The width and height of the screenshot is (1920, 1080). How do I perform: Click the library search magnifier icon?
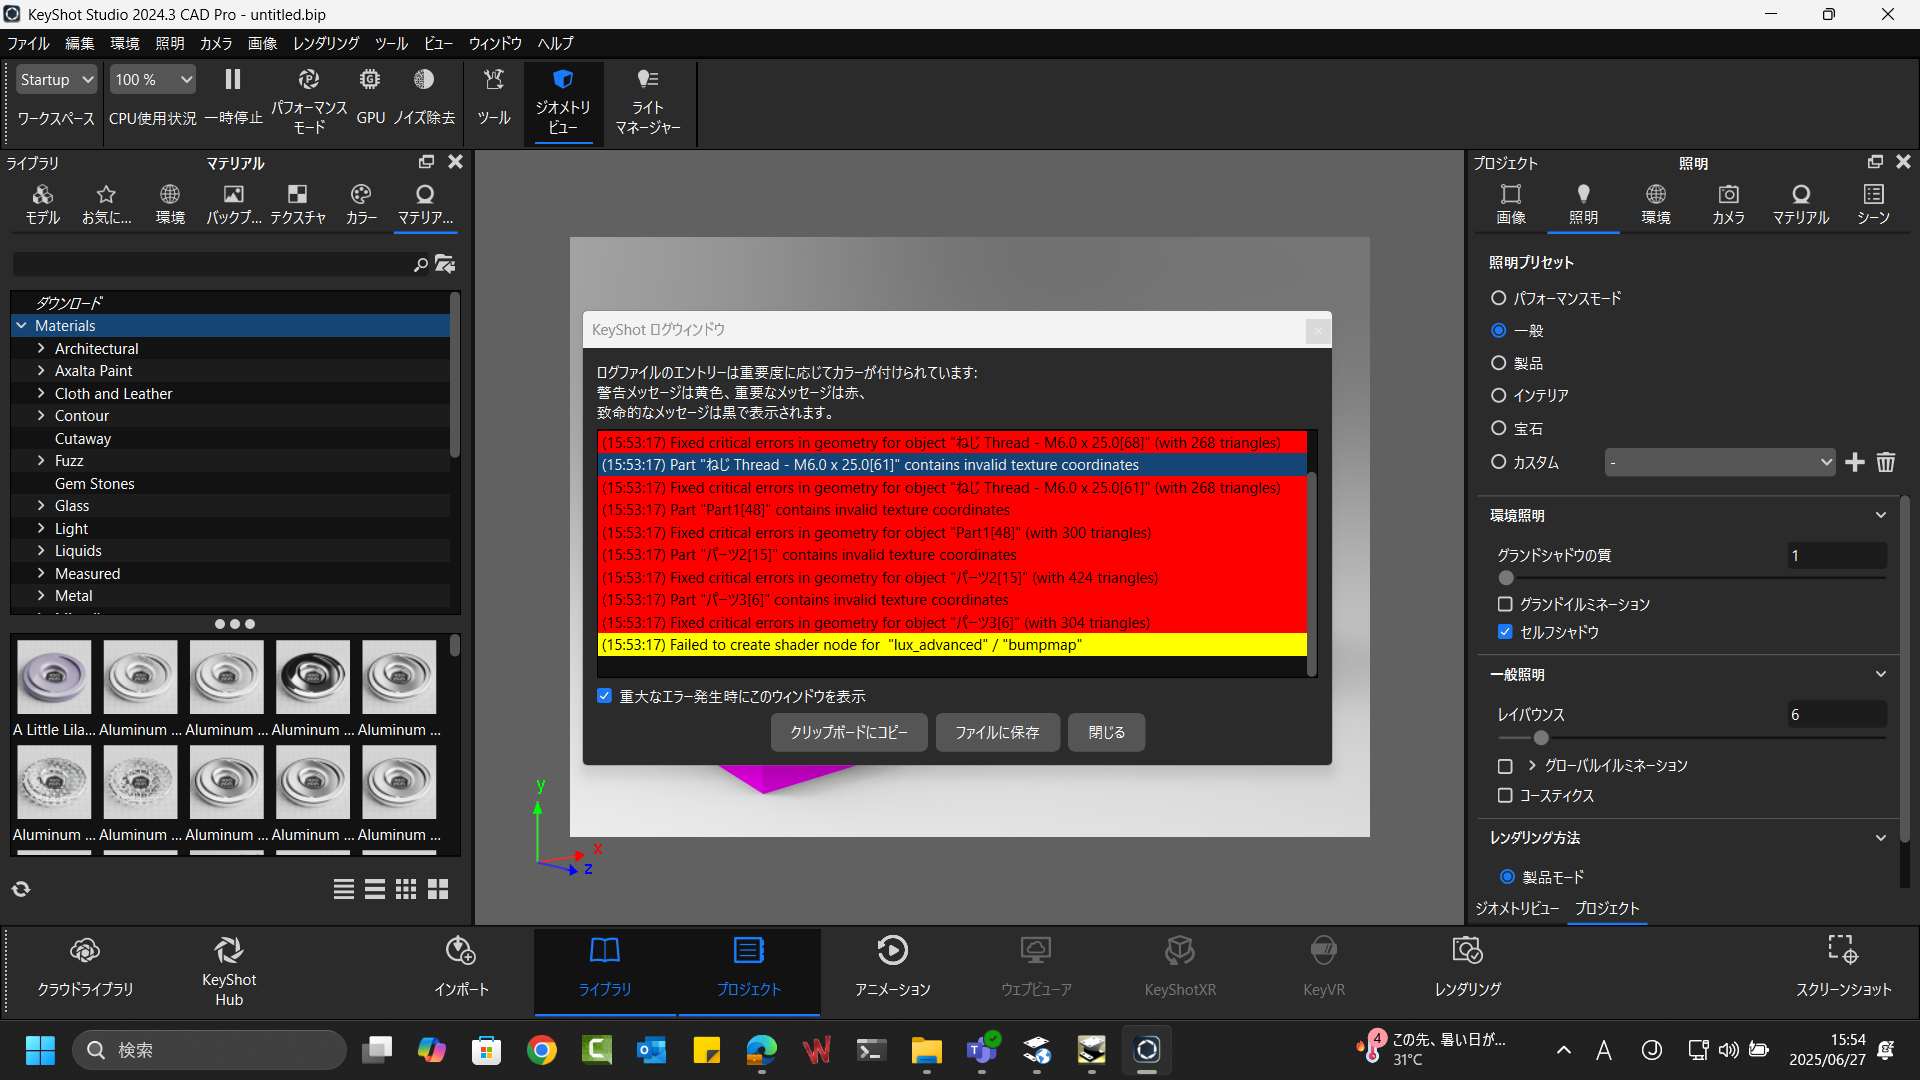421,264
